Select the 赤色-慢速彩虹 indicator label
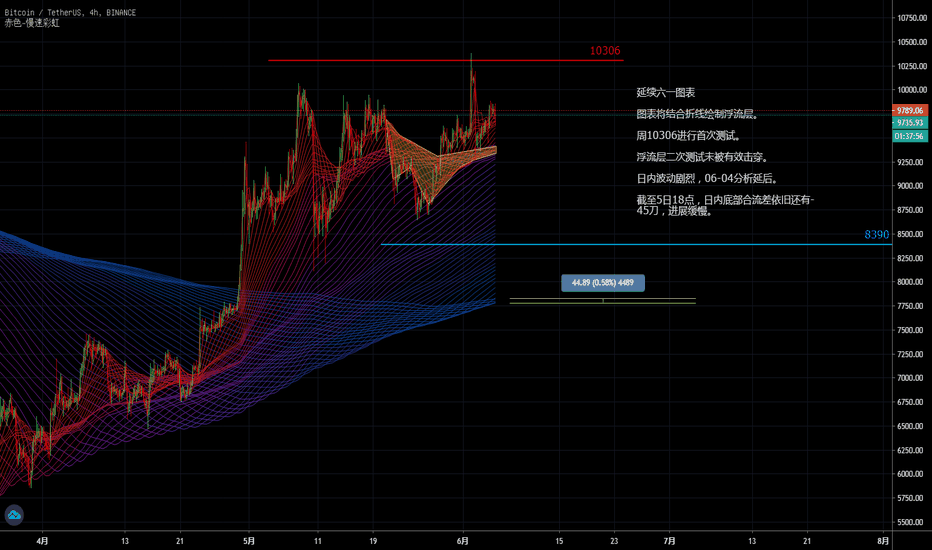 pos(32,23)
